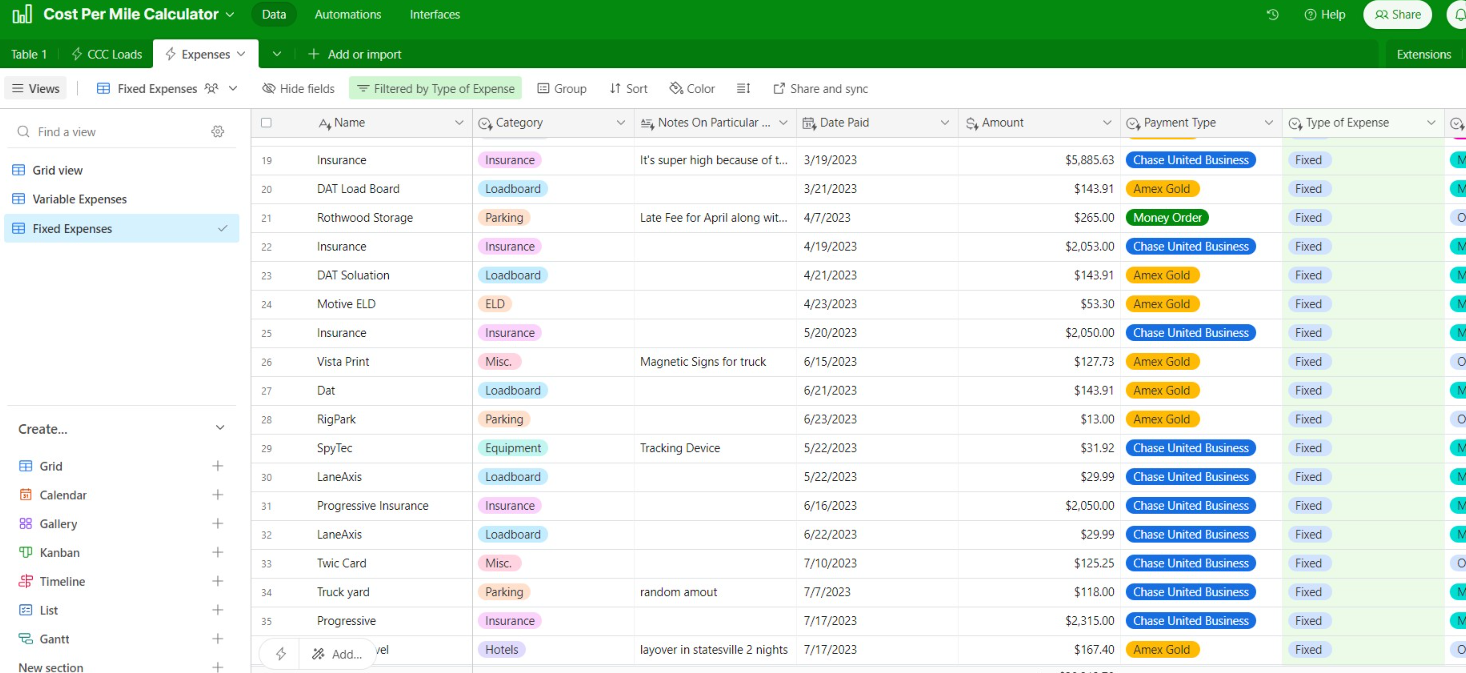Add a new Kanban view with plus
The height and width of the screenshot is (673, 1466).
click(x=217, y=553)
